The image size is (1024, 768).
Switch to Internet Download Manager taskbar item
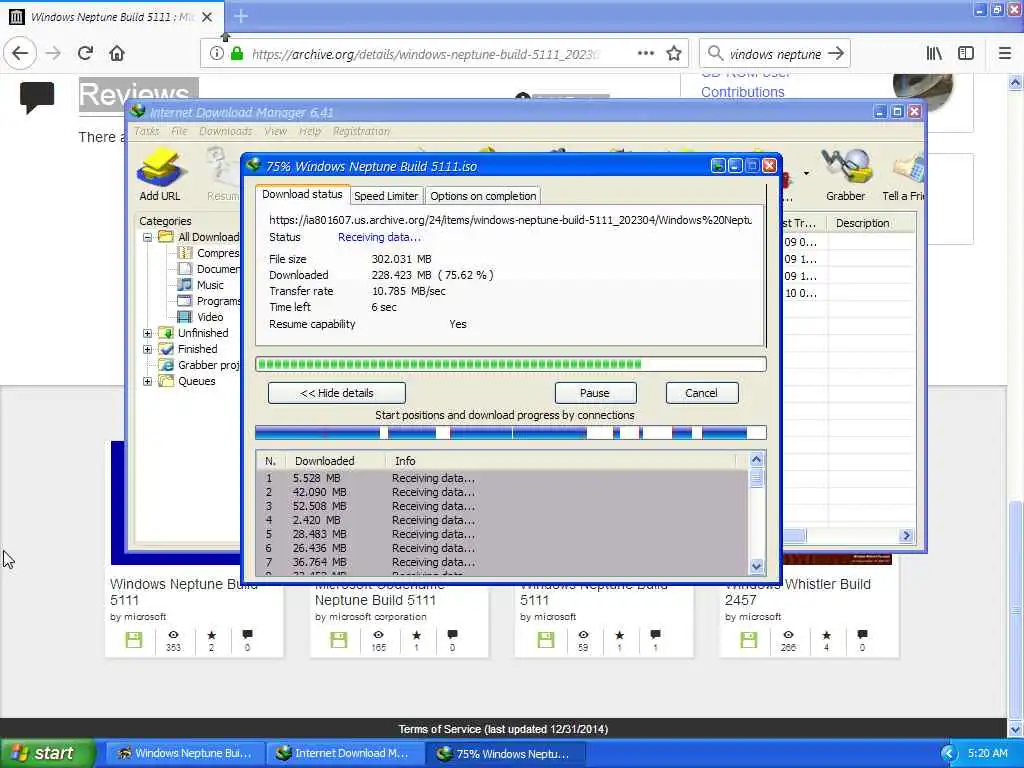click(345, 754)
